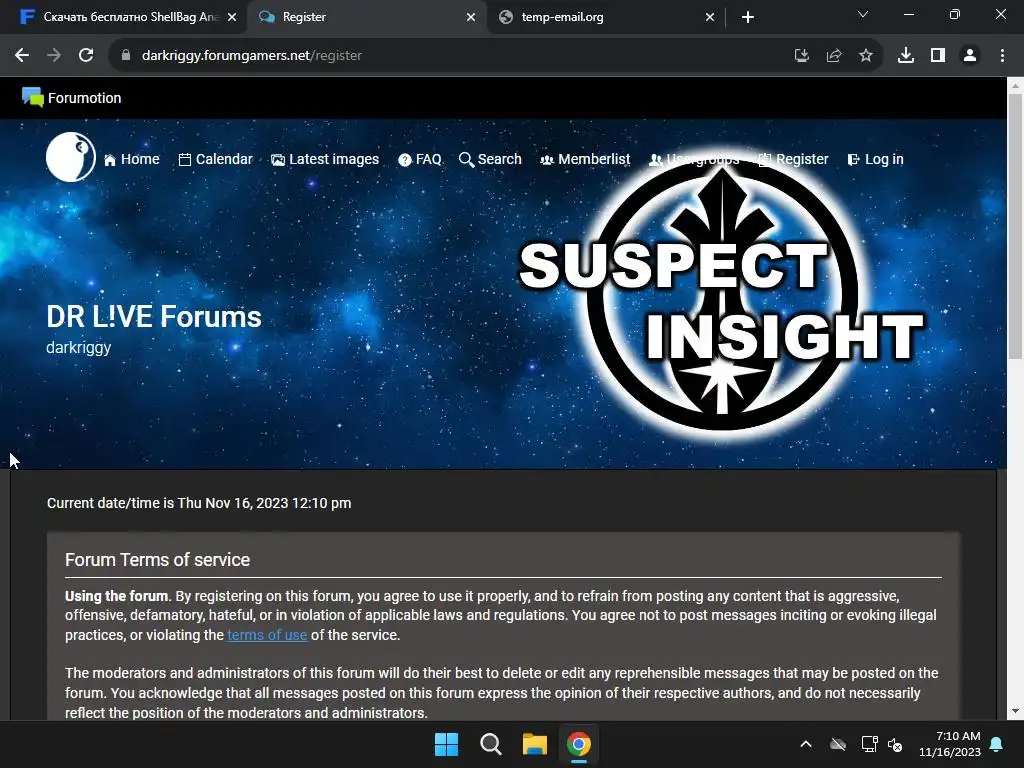Open taskbar clock and date
The height and width of the screenshot is (768, 1024).
pyautogui.click(x=950, y=744)
